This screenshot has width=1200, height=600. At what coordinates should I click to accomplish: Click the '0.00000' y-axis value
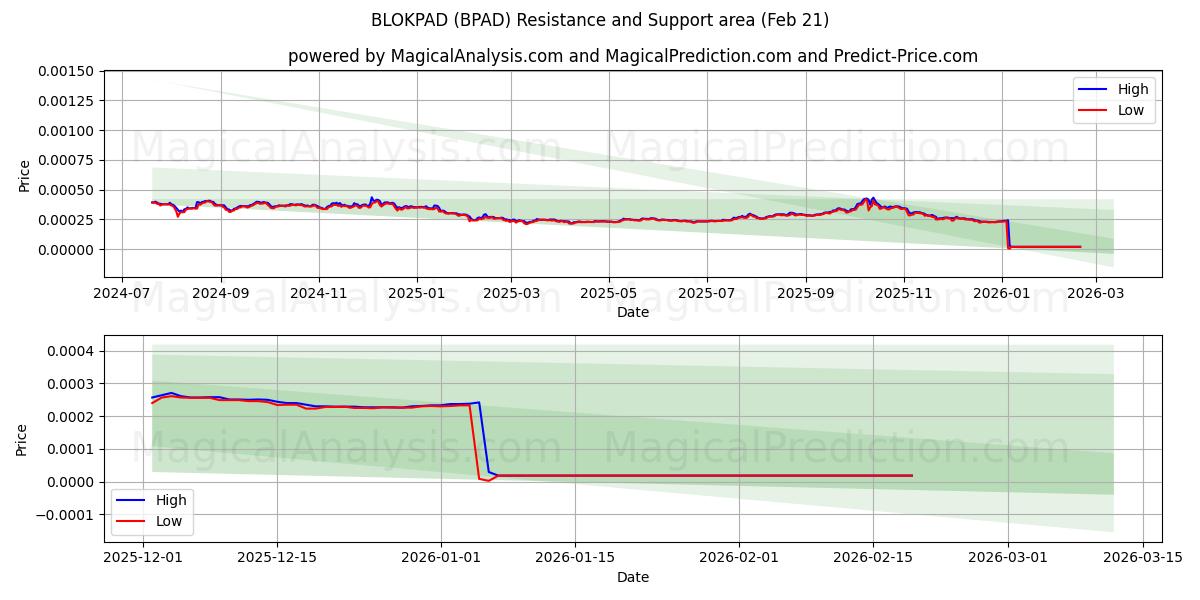(67, 250)
